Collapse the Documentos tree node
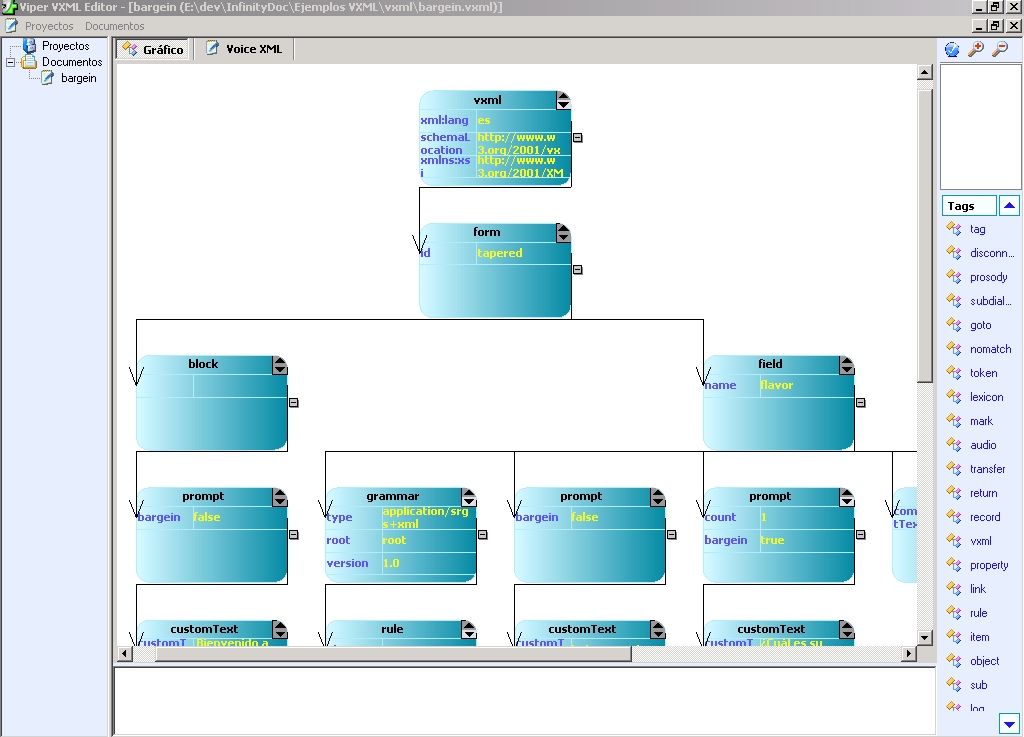Viewport: 1024px width, 737px height. coord(11,62)
